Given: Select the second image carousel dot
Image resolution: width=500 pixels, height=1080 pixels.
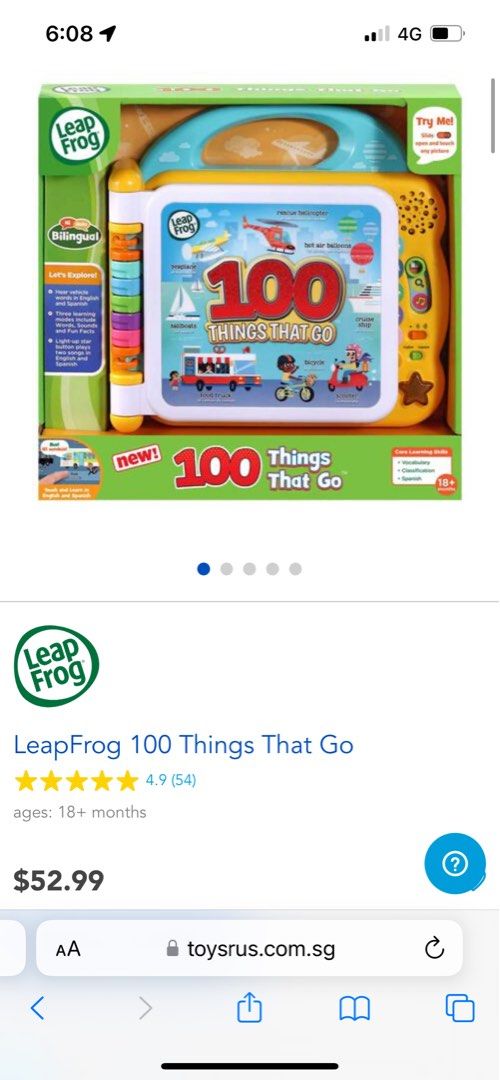Looking at the screenshot, I should click(x=227, y=569).
